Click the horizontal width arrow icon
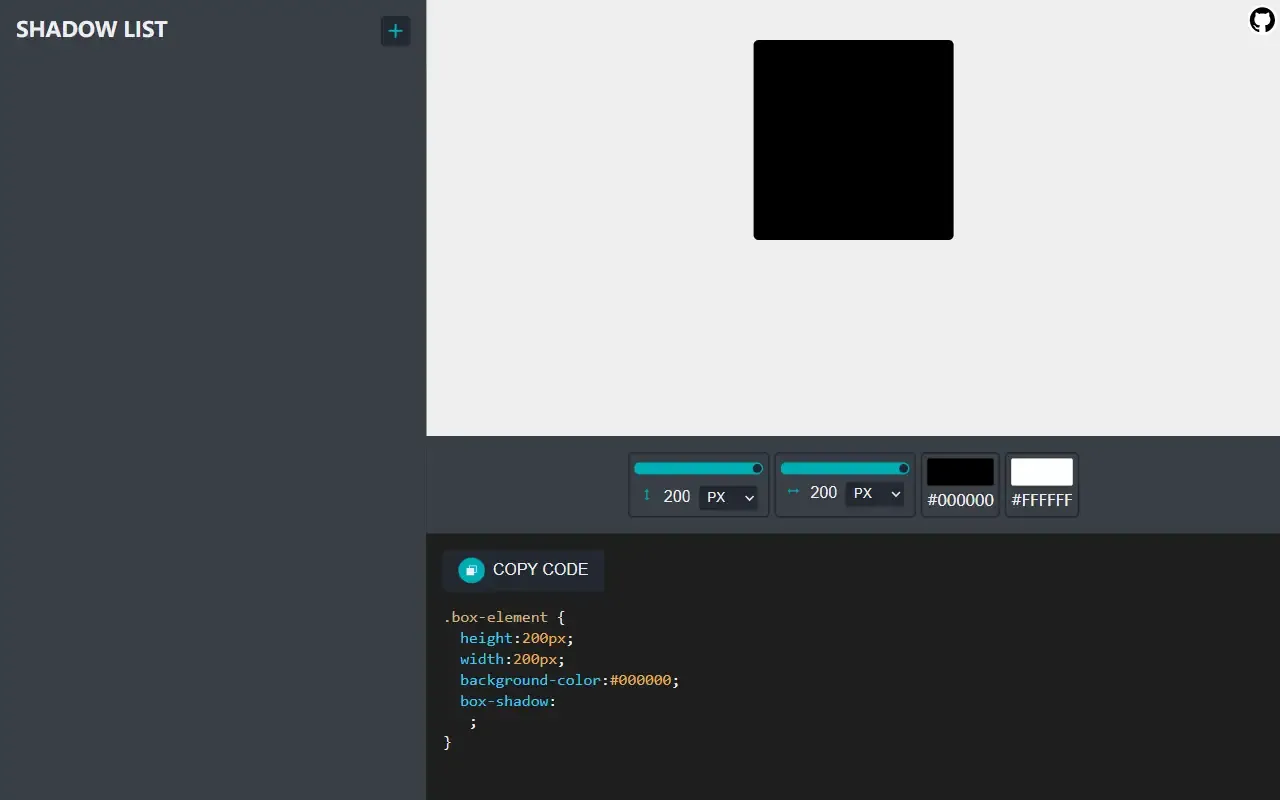The width and height of the screenshot is (1280, 800). tap(793, 492)
